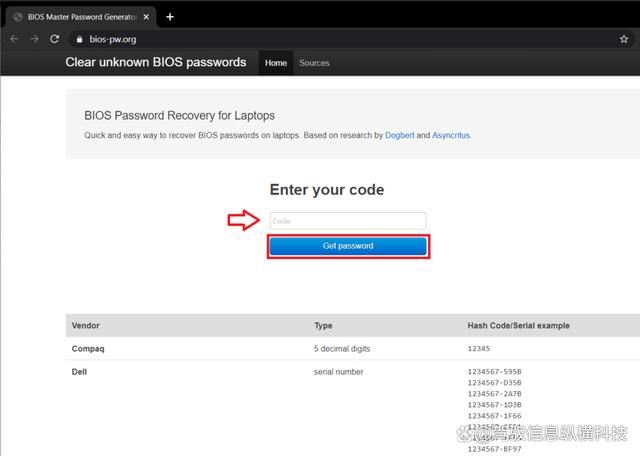Click the padlock site info icon
Screen dimensions: 640x456
click(79, 39)
